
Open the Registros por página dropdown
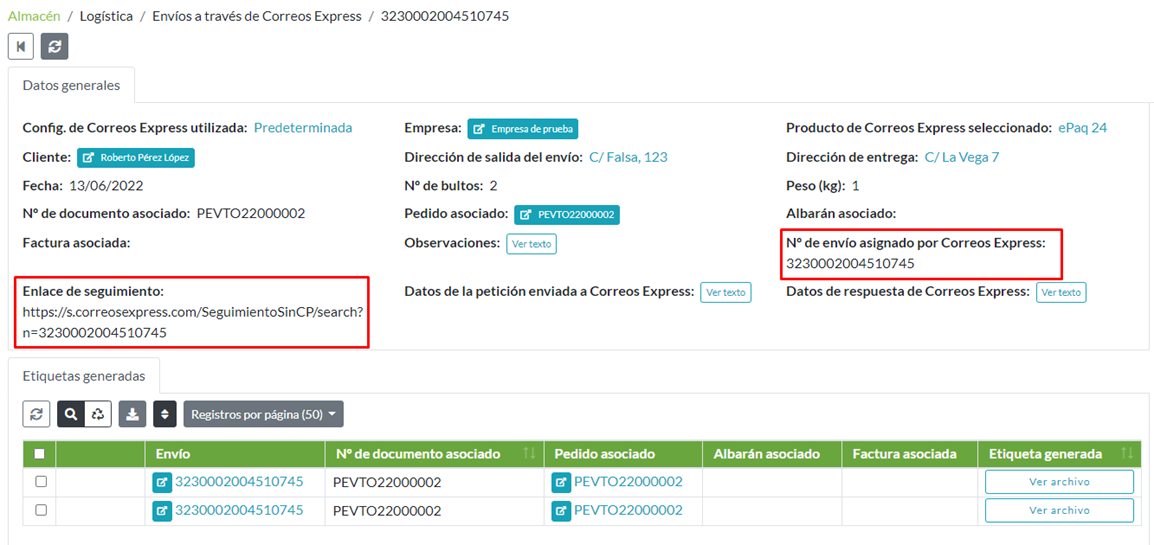click(x=265, y=414)
